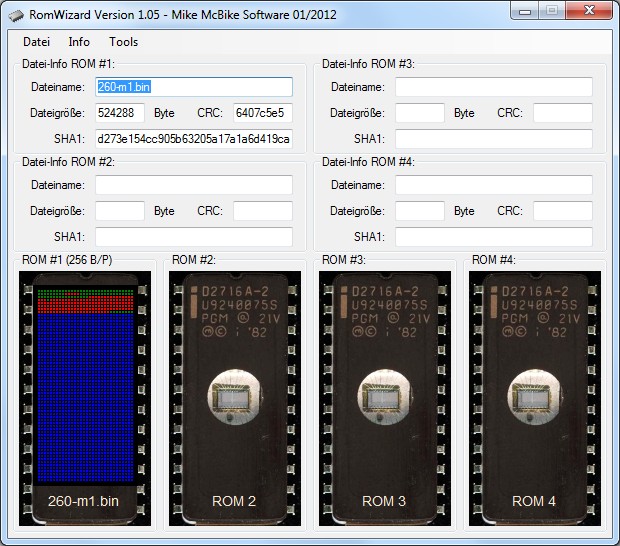Click the RomWizard app icon in title bar
Viewport: 620px width, 546px height.
click(x=16, y=13)
